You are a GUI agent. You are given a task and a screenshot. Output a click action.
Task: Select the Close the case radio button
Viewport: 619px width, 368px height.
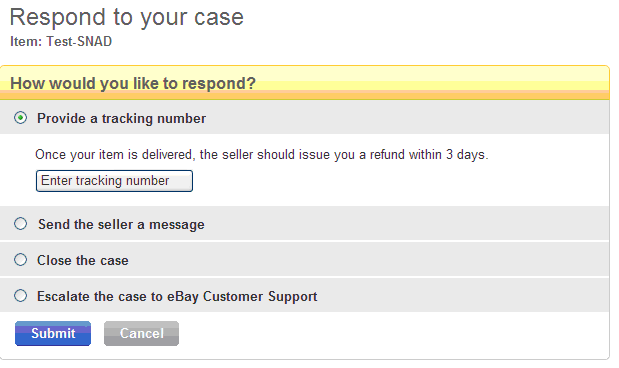(x=21, y=260)
